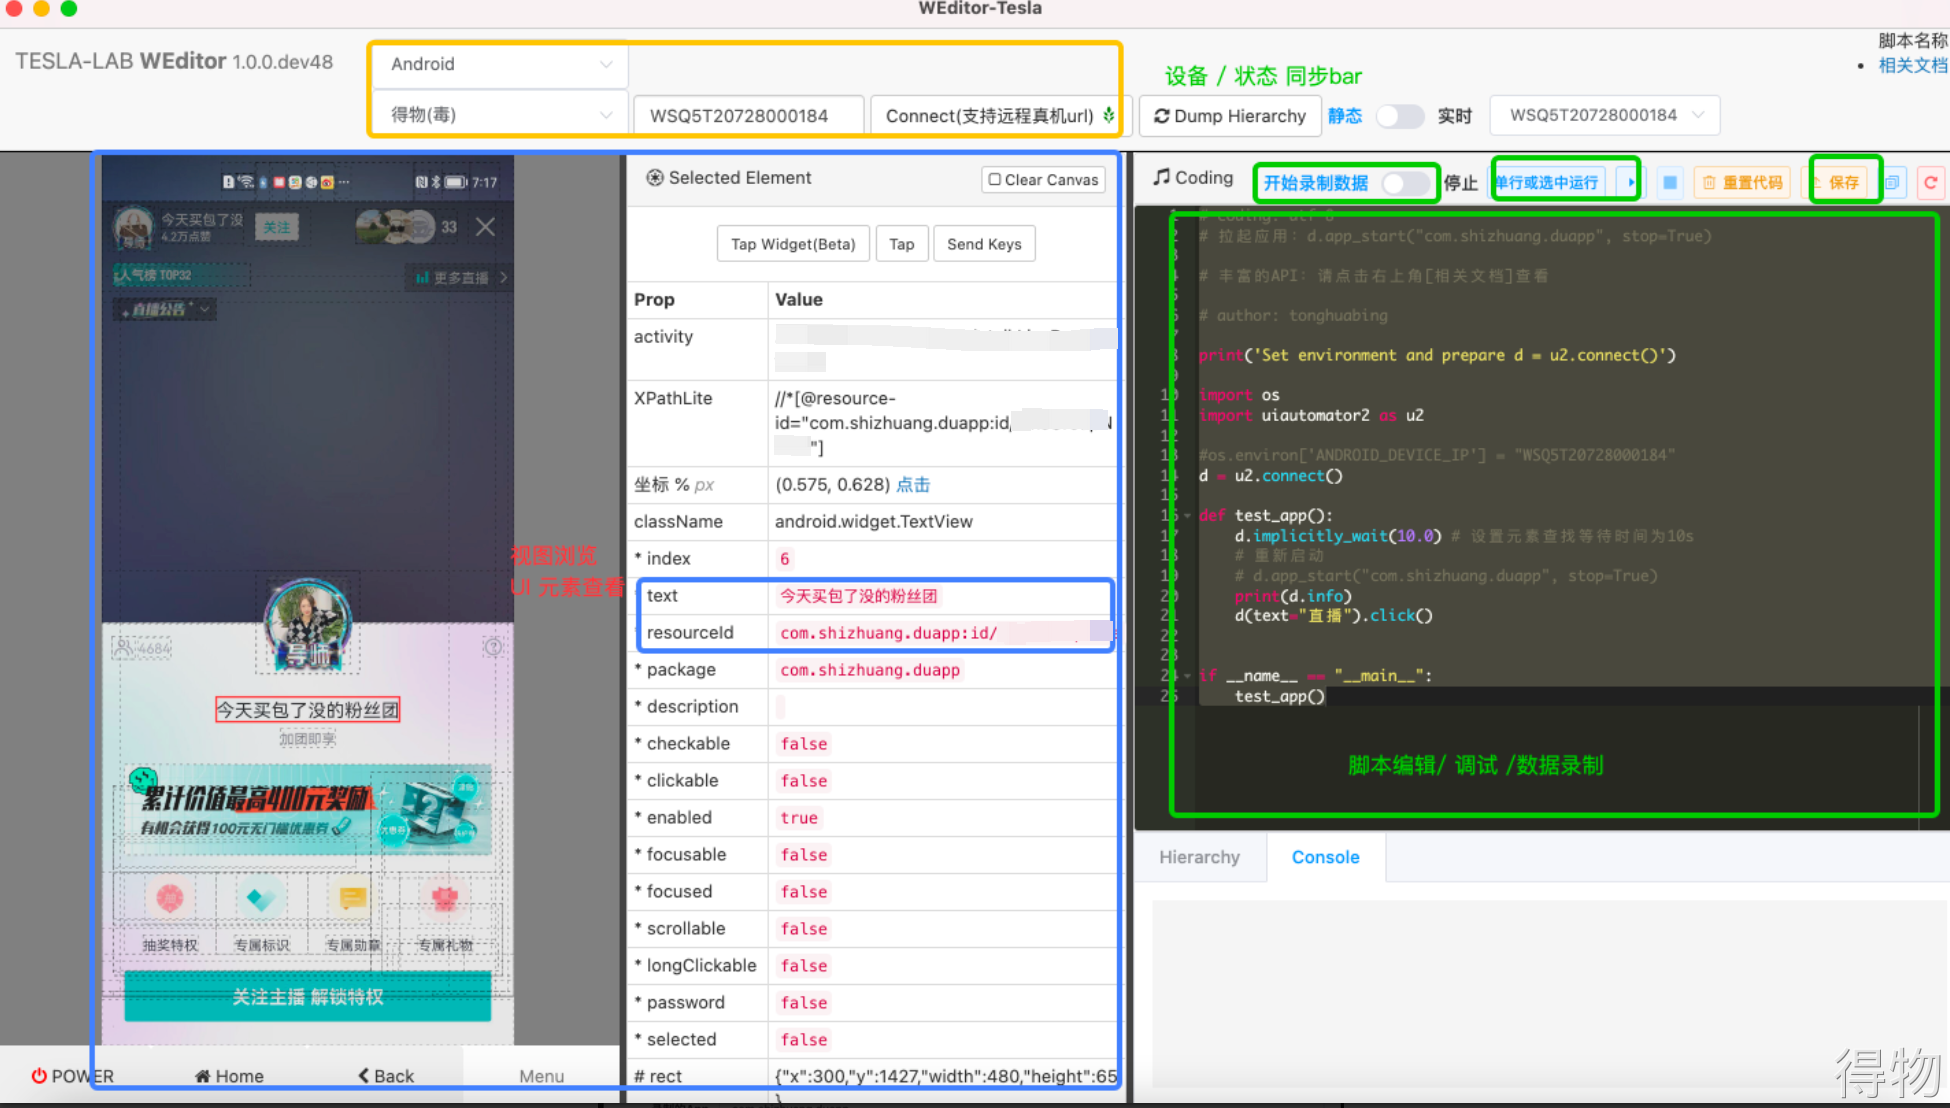Toggle the 开始录制数据 recording switch
1950x1108 pixels.
coord(1404,183)
